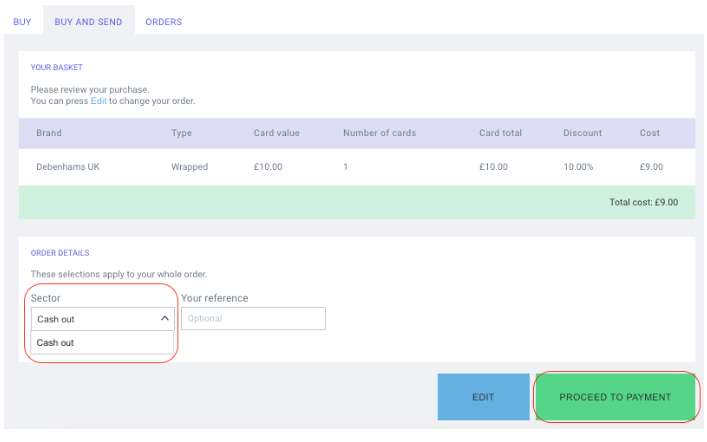Click the ORDER DETAILS section heading
The height and width of the screenshot is (442, 707).
click(x=60, y=253)
